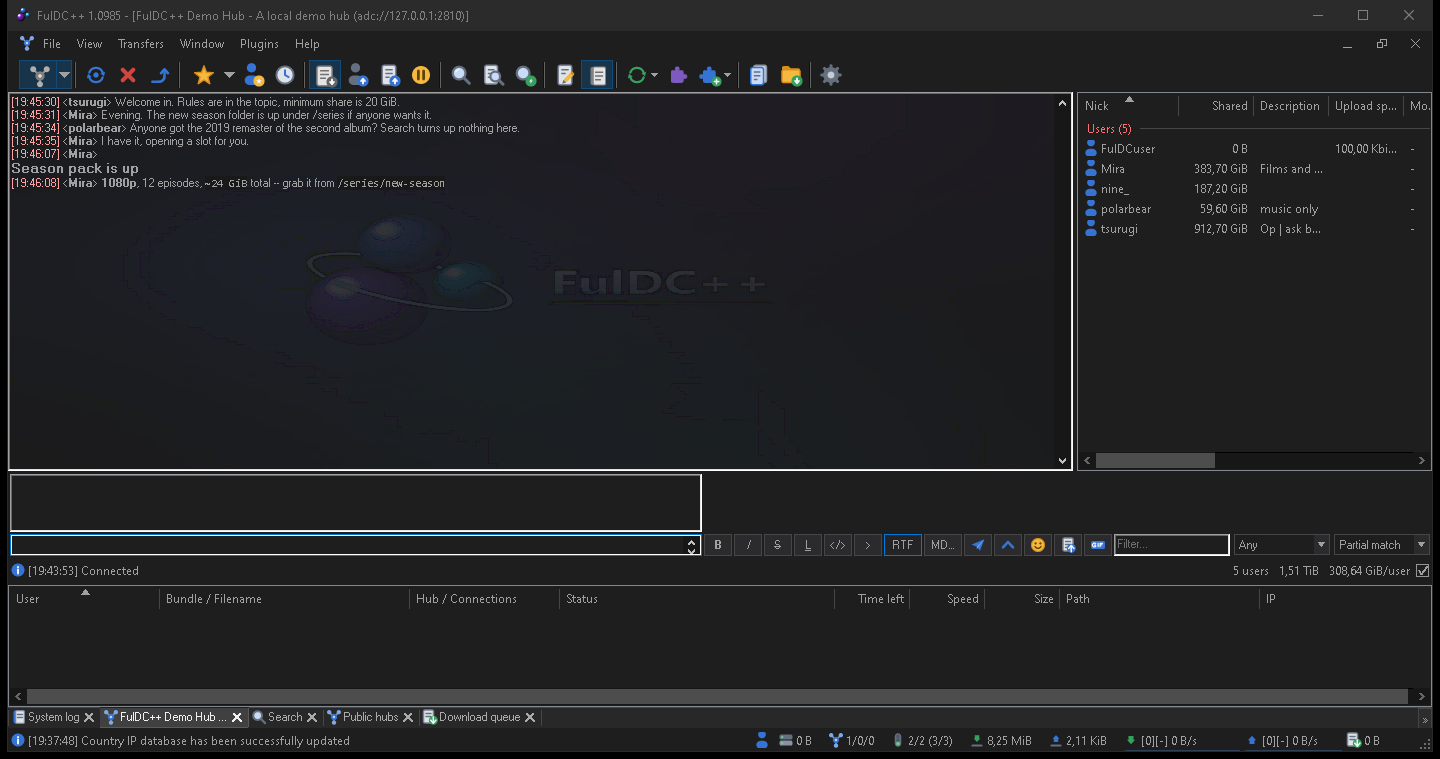Viewport: 1440px width, 759px height.
Task: Toggle RTF chat mode
Action: (x=903, y=545)
